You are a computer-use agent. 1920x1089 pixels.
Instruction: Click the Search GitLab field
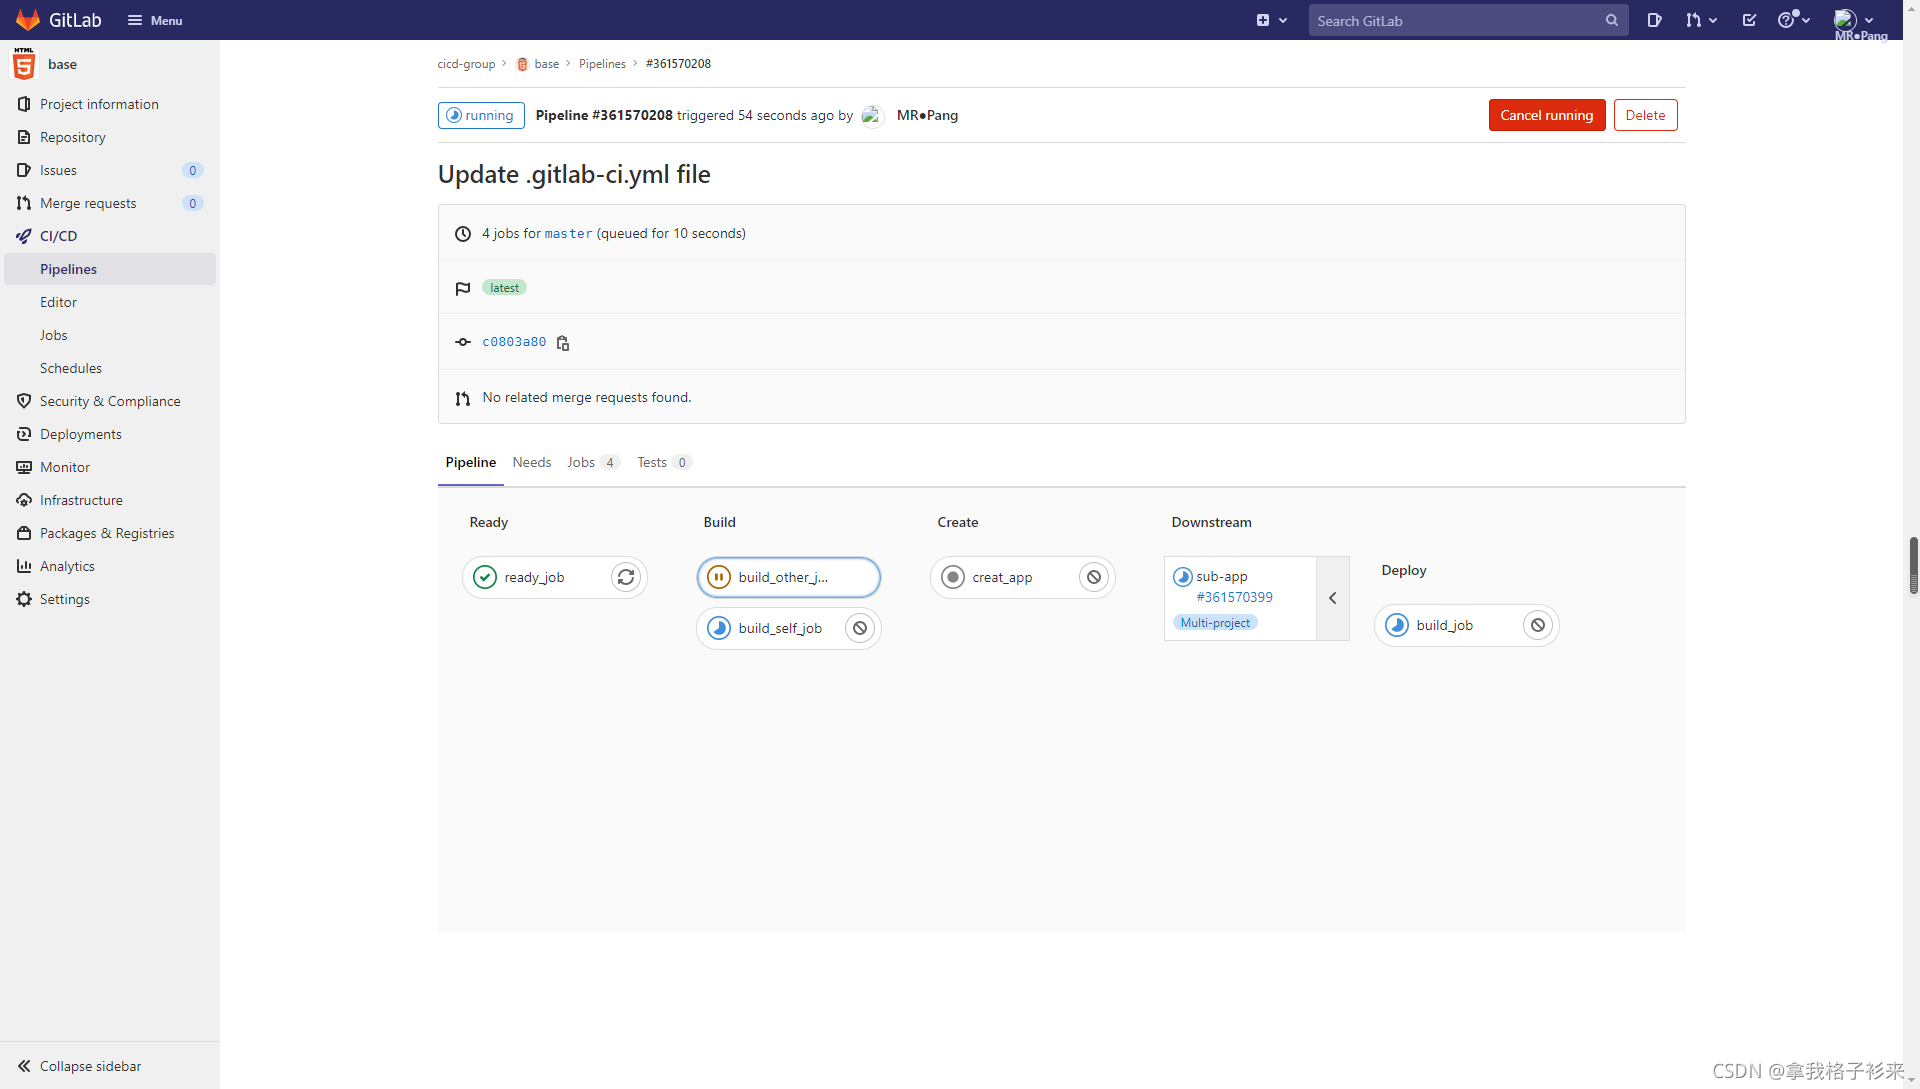point(1455,20)
